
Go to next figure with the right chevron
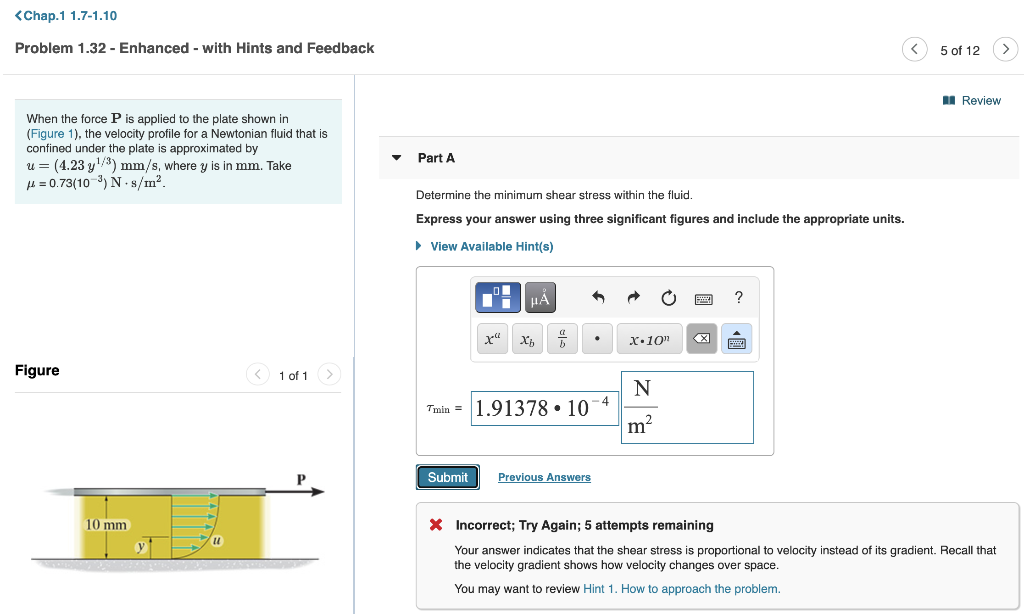click(x=329, y=371)
